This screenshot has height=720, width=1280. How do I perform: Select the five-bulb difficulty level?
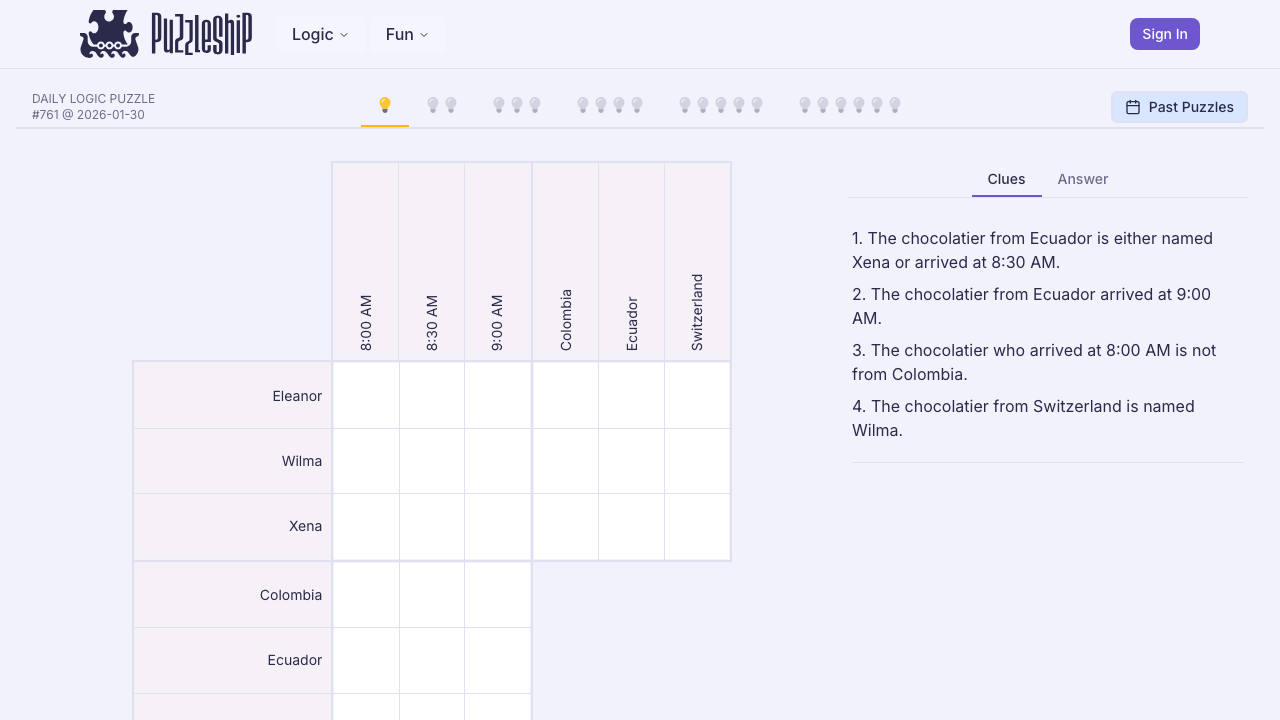720,103
